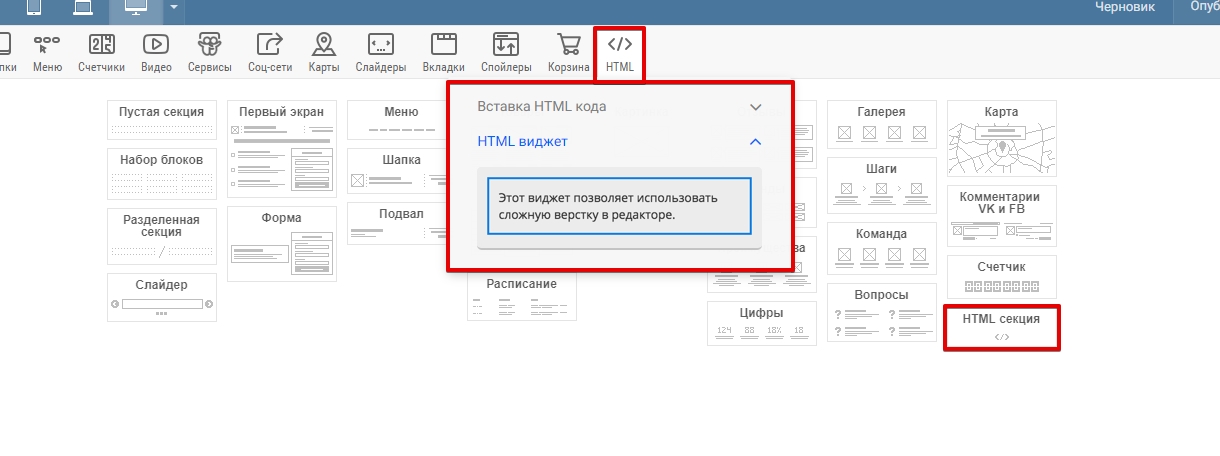Collapse the HTML виджет section
Viewport: 1220px width, 456px height.
(x=756, y=142)
